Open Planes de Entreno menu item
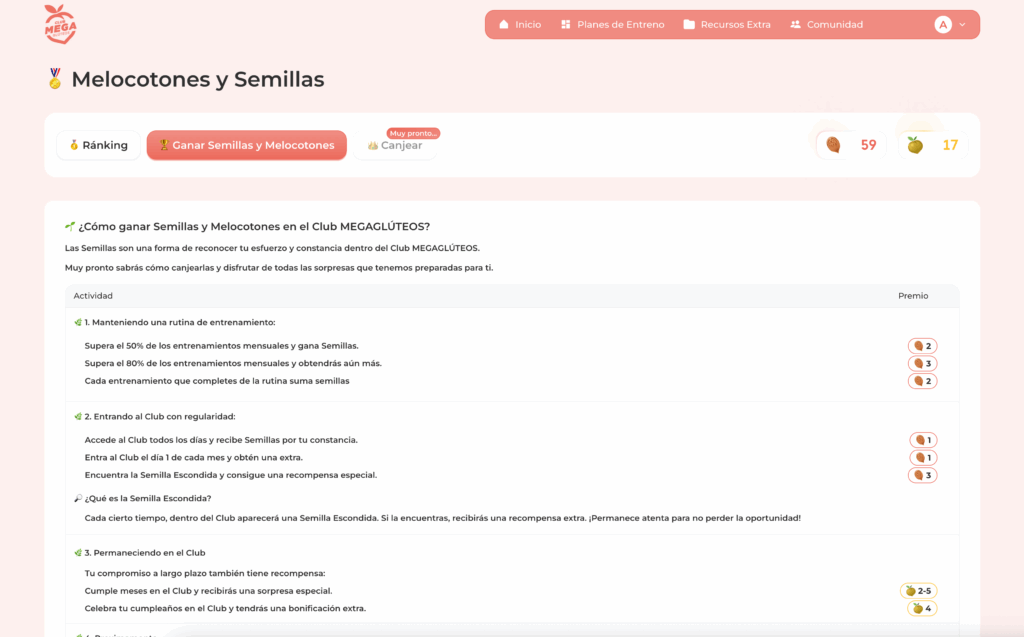 [620, 25]
